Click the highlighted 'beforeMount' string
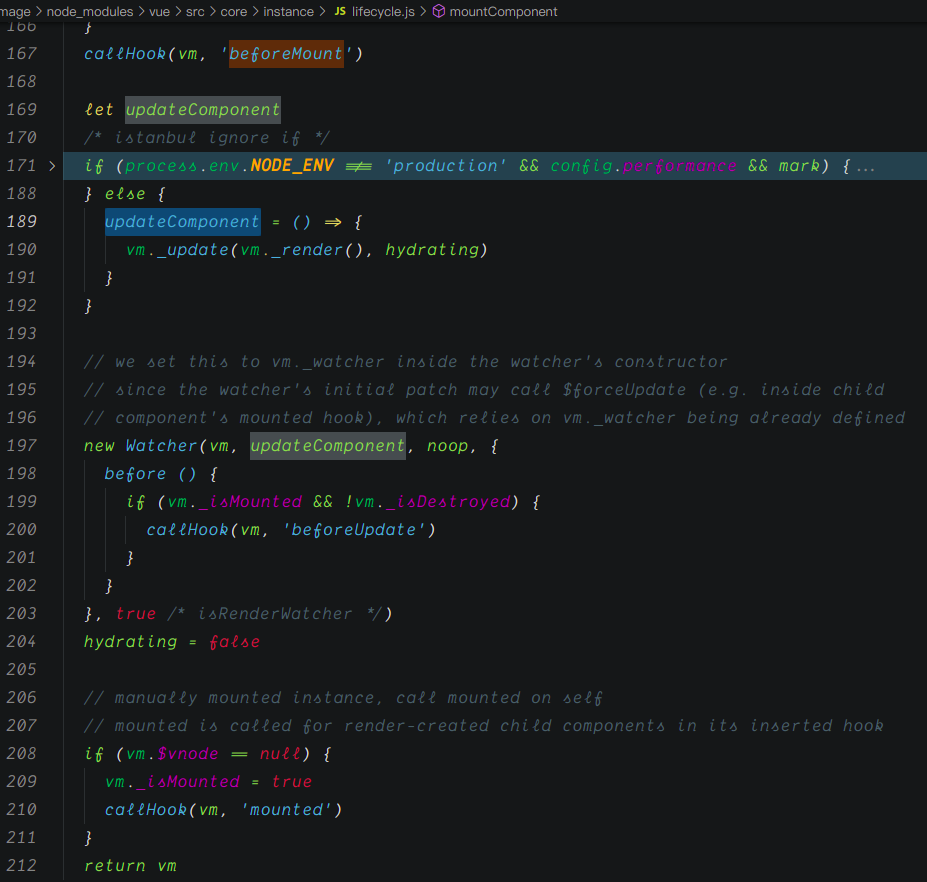927x882 pixels. pos(286,54)
